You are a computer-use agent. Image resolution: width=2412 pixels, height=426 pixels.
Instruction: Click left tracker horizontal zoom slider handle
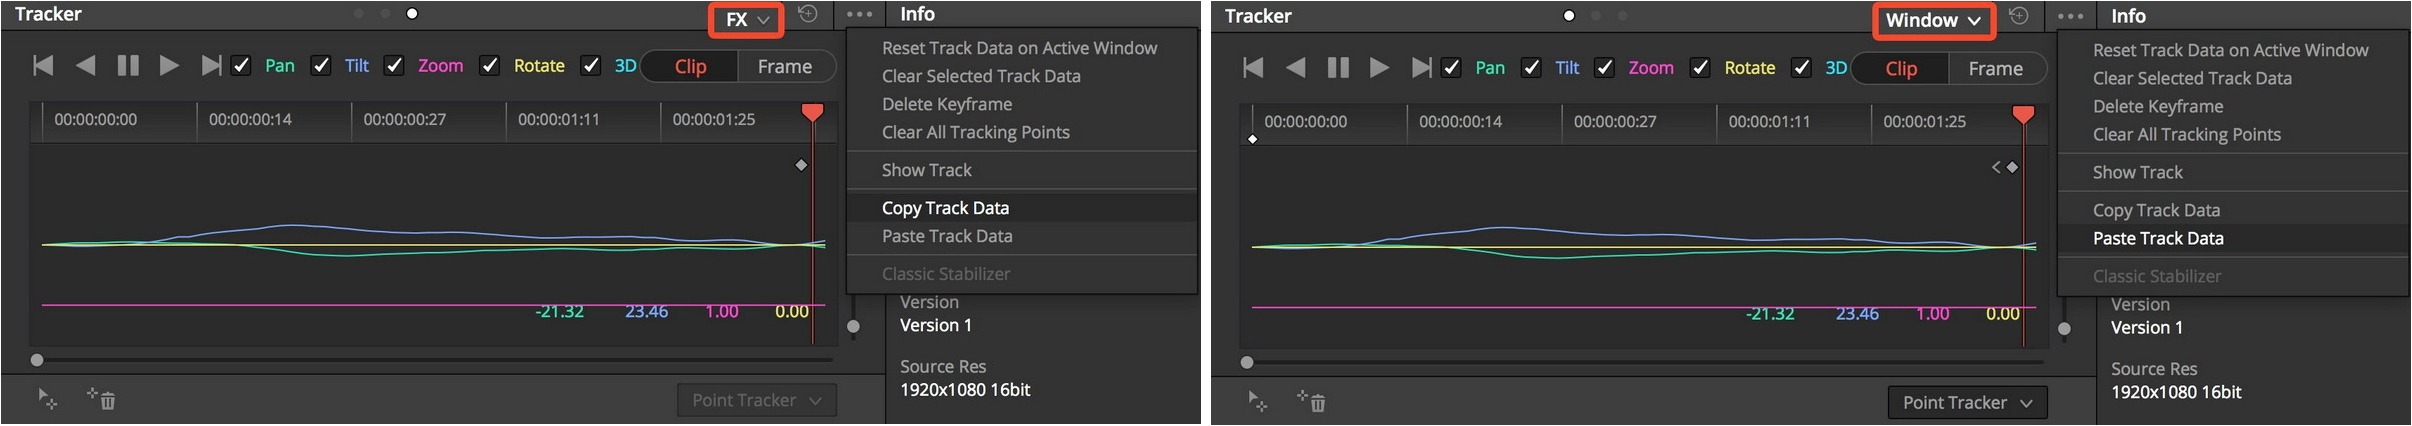(x=37, y=360)
